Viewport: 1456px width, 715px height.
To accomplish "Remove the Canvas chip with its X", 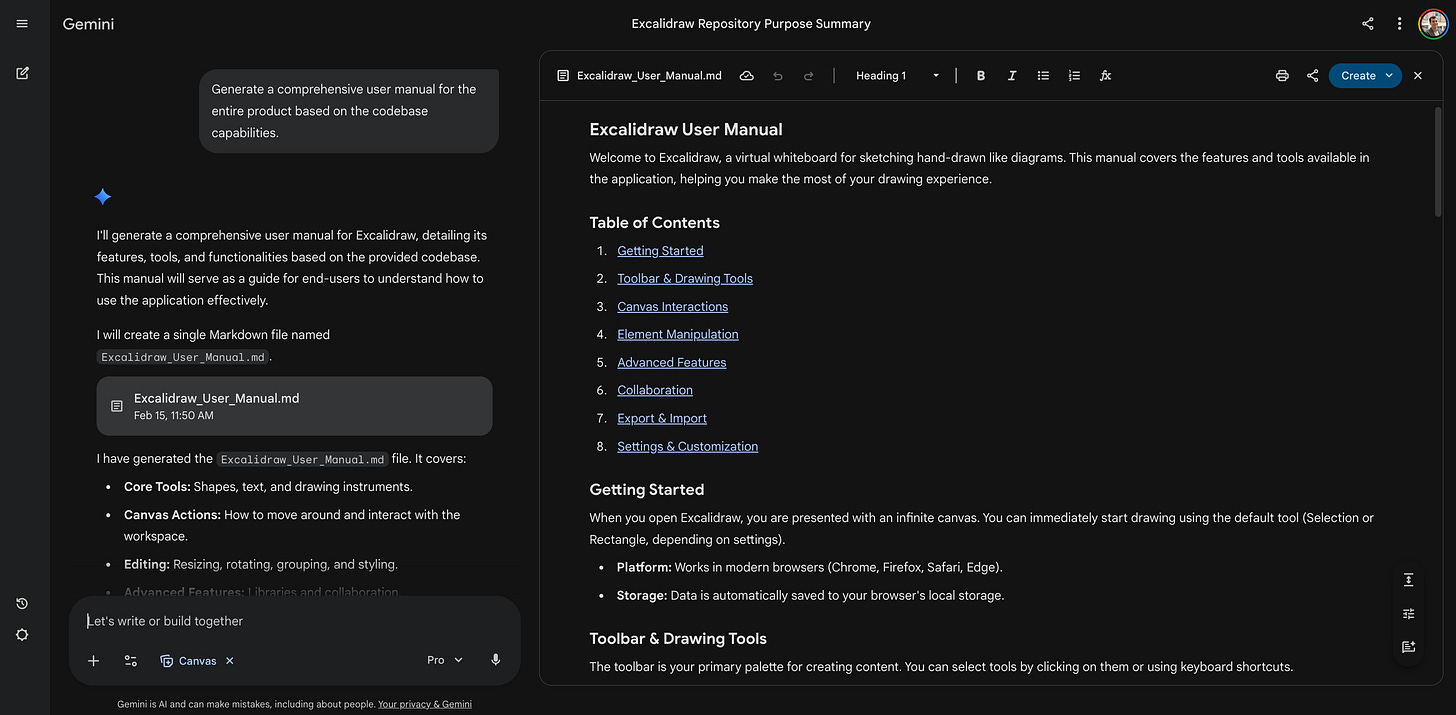I will 229,660.
